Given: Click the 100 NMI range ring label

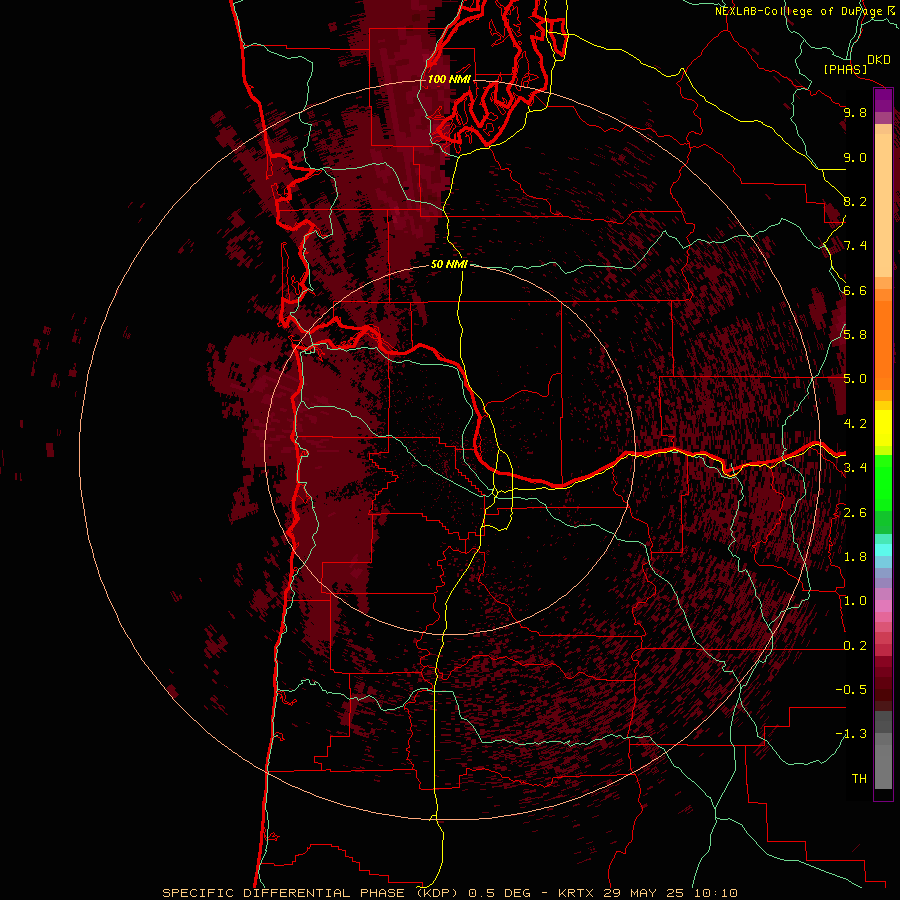Looking at the screenshot, I should tap(449, 79).
